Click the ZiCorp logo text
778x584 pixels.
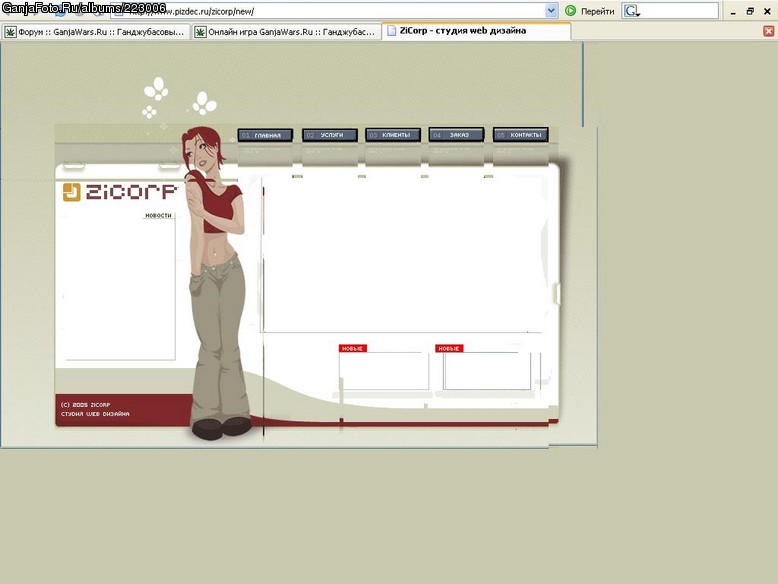click(131, 192)
